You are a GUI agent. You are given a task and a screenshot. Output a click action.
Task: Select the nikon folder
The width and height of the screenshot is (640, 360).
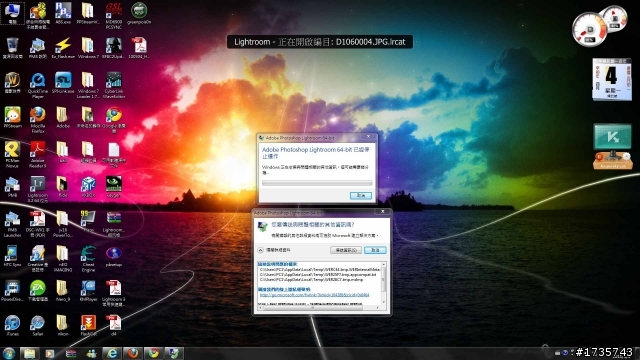(x=62, y=325)
